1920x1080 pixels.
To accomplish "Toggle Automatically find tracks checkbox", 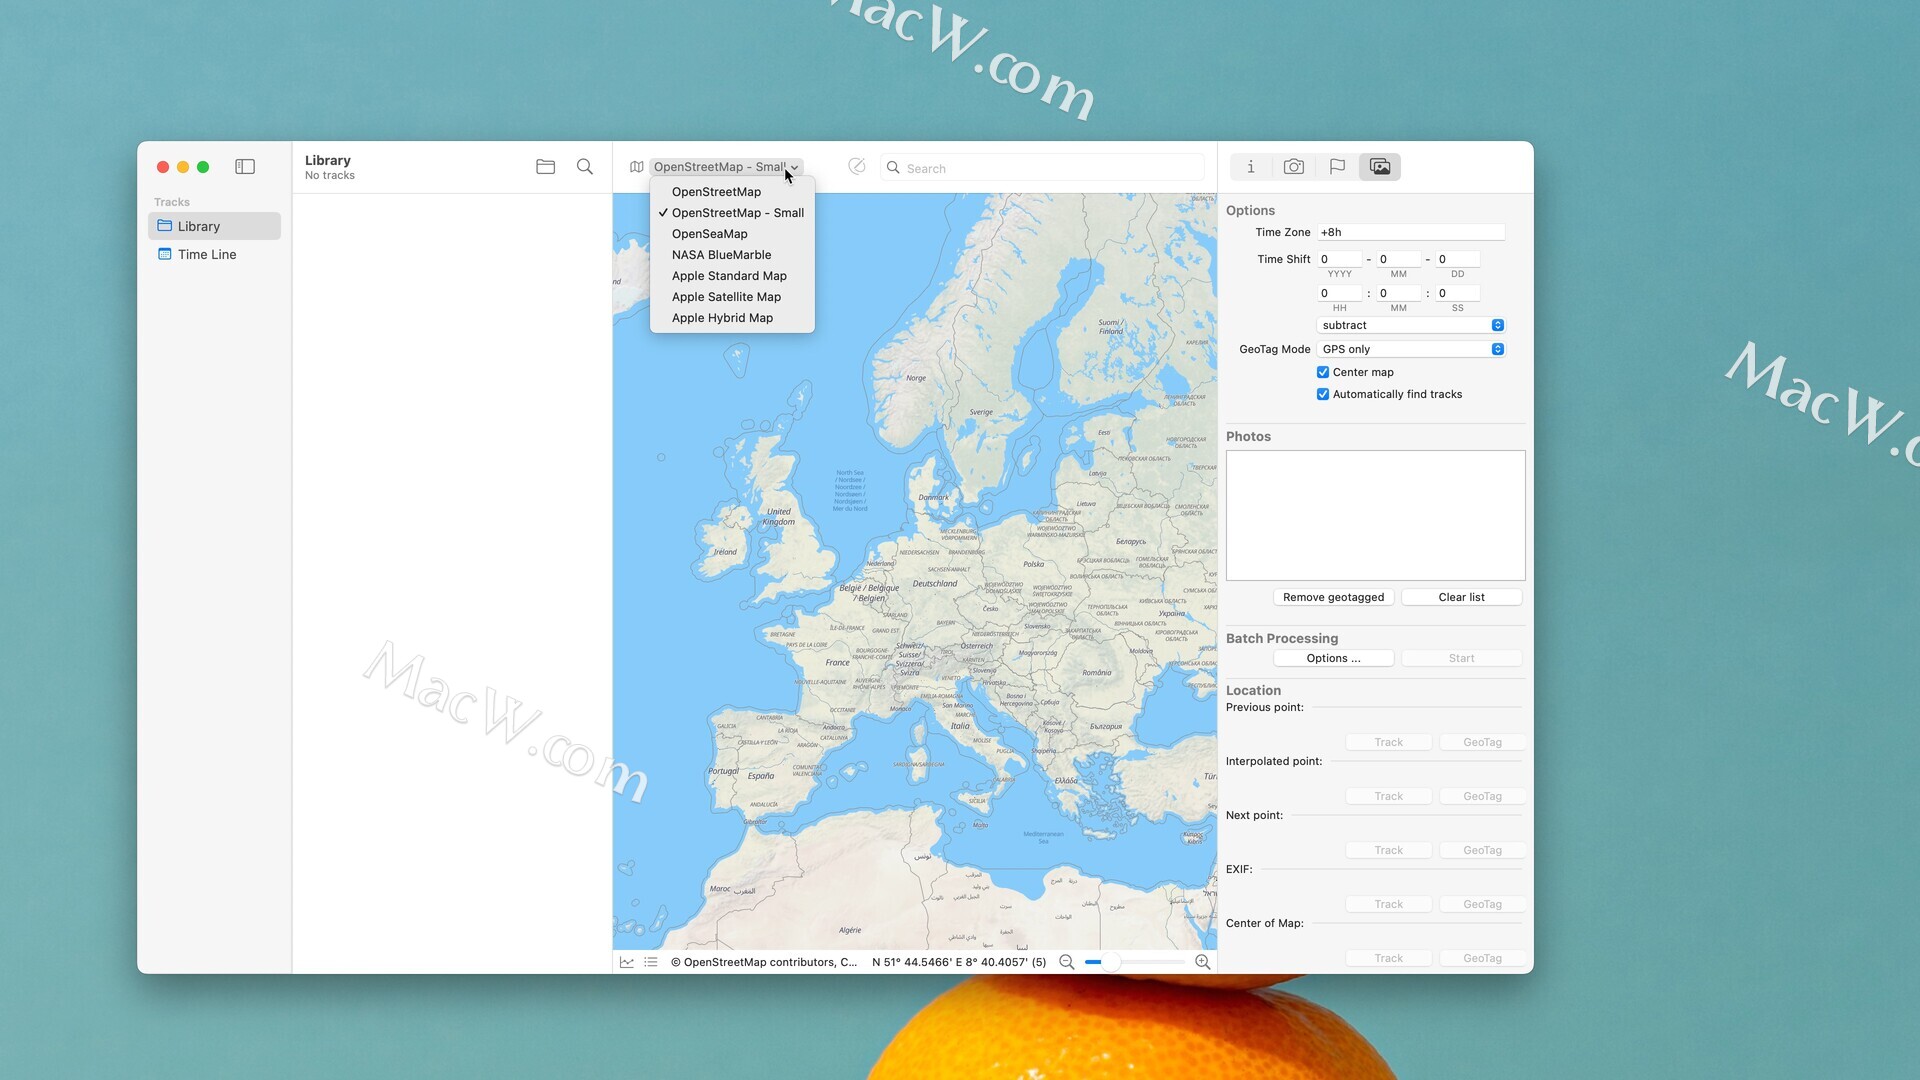I will pos(1323,394).
